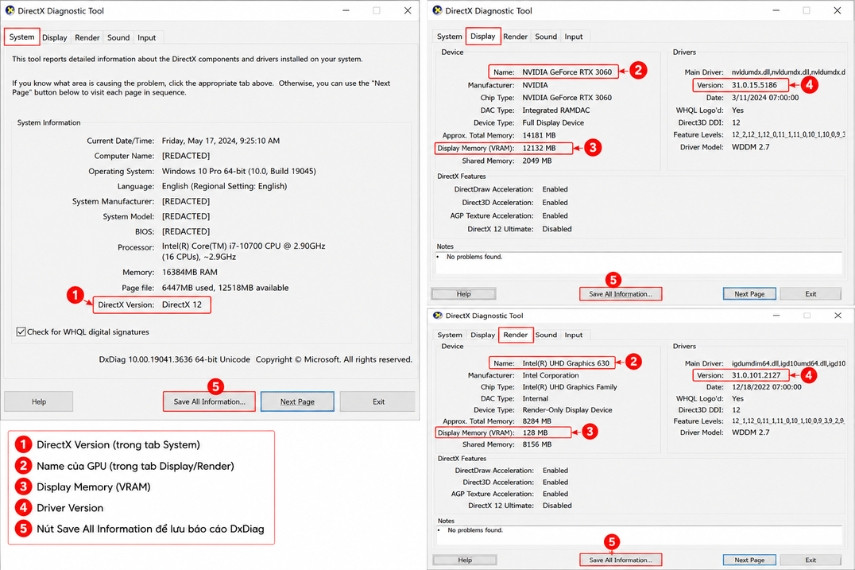
Task: Save All Information in Display window
Action: pos(621,294)
